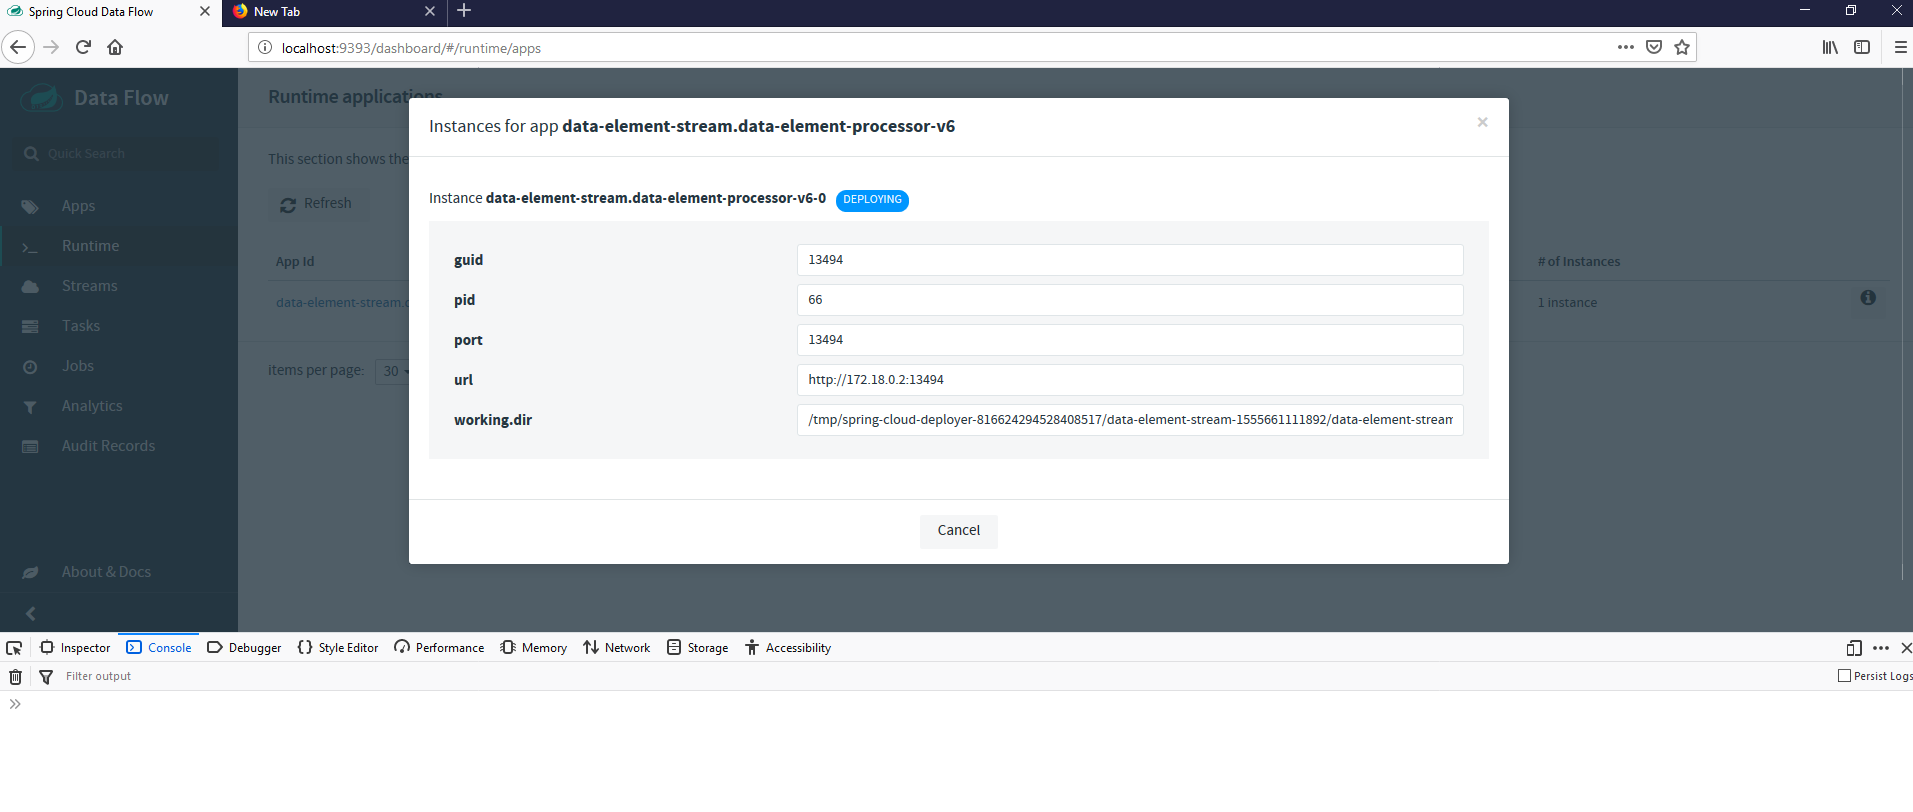Toggle the browser sidebar view
This screenshot has width=1913, height=812.
point(1862,47)
